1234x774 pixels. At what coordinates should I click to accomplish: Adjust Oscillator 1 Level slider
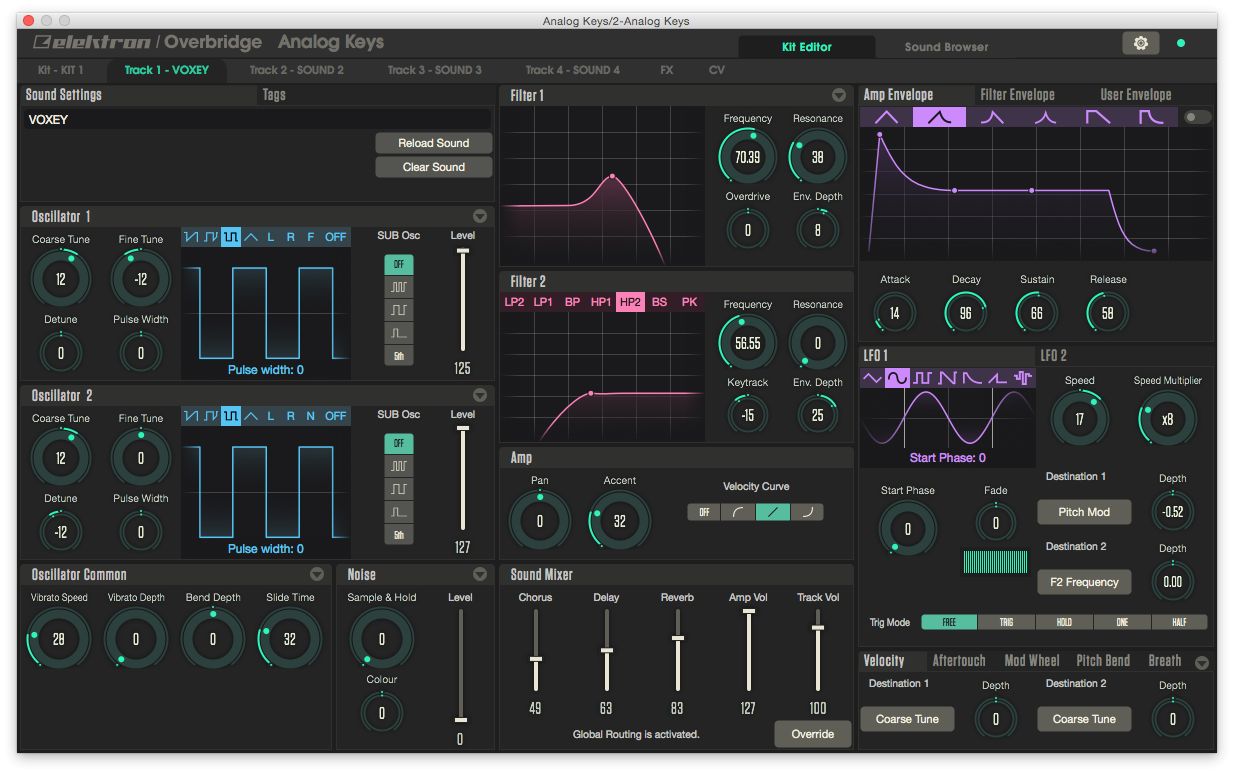462,300
